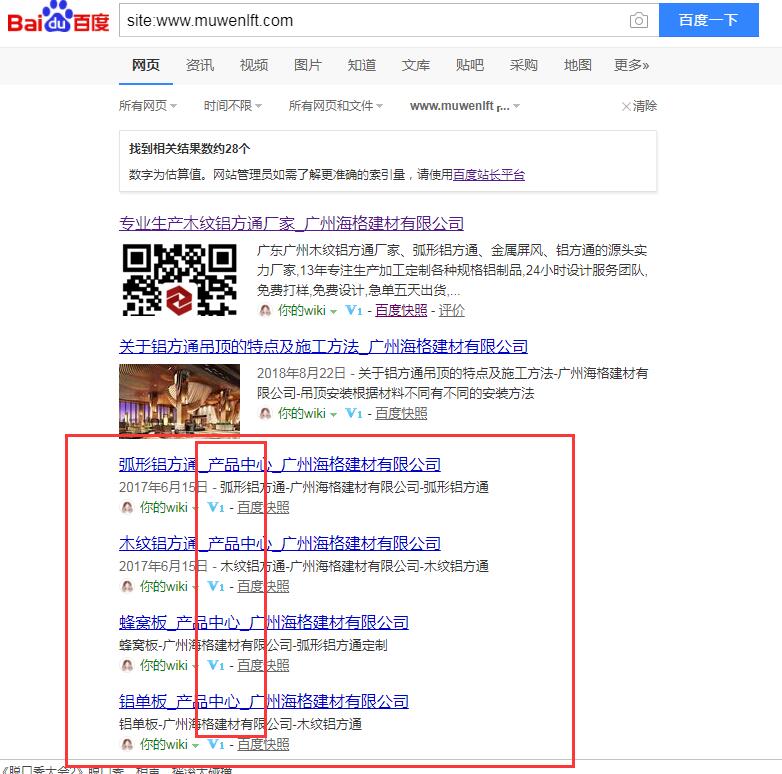Open camera image search icon

click(638, 20)
